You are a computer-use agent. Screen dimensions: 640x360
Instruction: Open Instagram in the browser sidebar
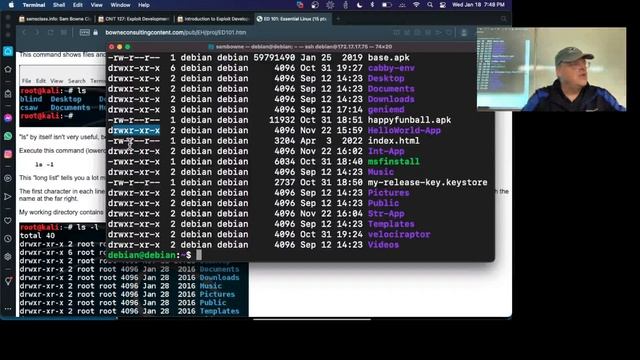click(x=8, y=154)
